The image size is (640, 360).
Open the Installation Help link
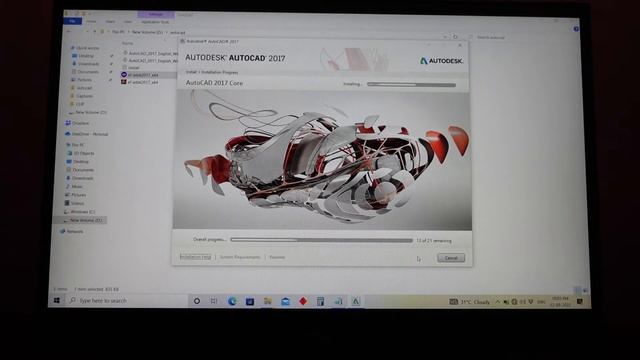pos(196,257)
